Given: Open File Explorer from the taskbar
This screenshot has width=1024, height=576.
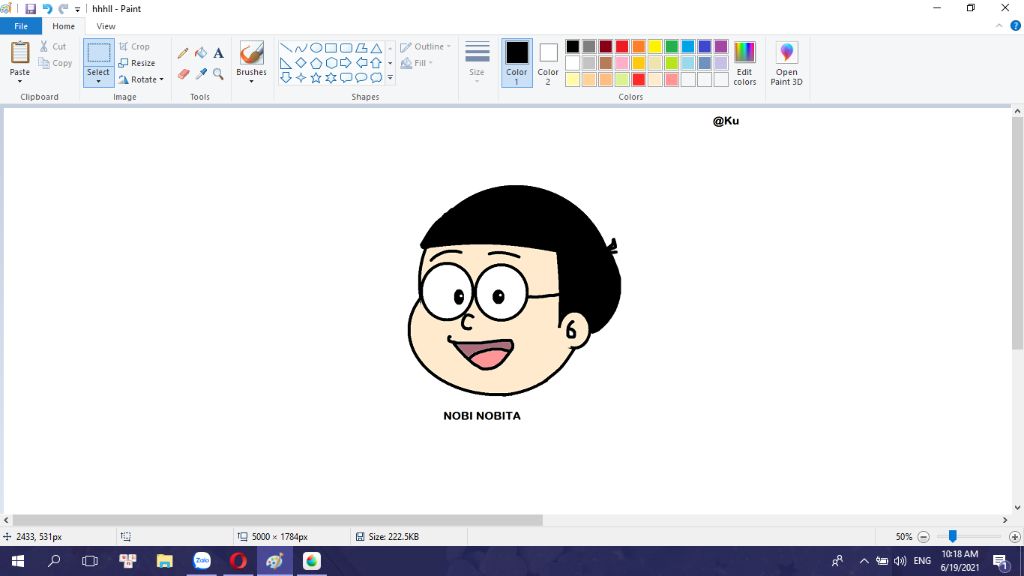Looking at the screenshot, I should [165, 561].
